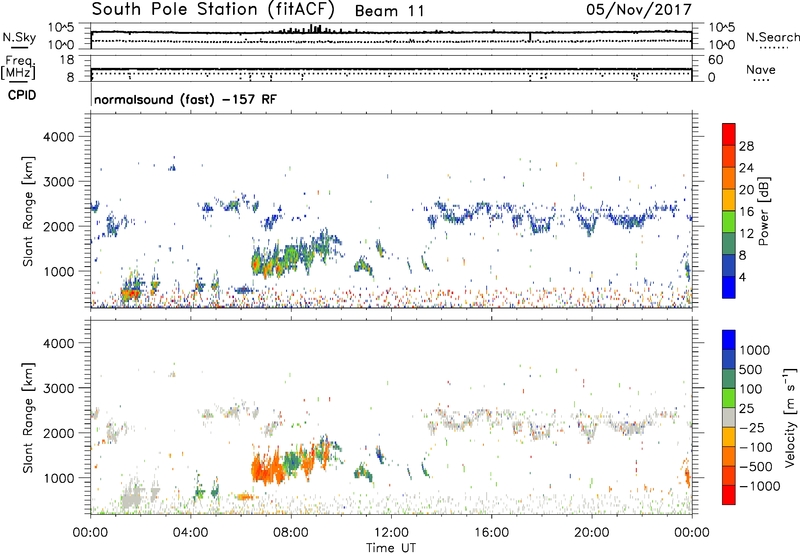Click the grey segment of Velocity colorbar
The image size is (800, 554).
click(729, 417)
